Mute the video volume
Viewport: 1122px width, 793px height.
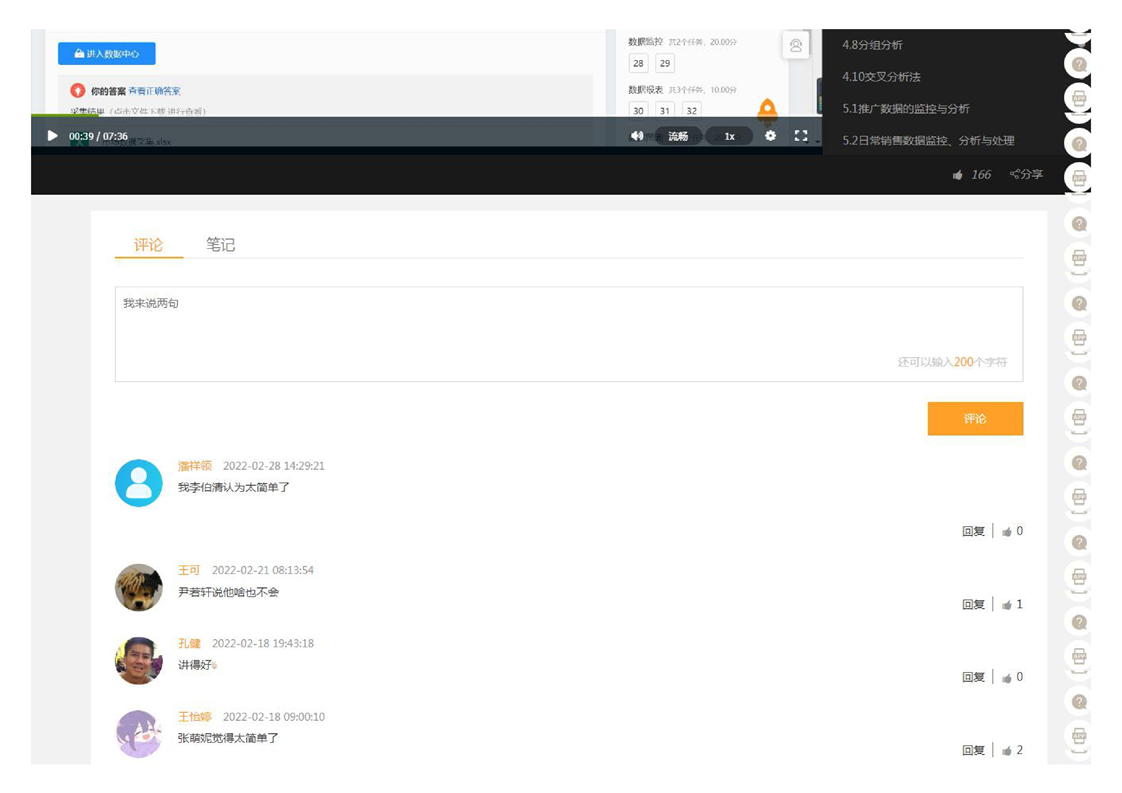[x=637, y=136]
